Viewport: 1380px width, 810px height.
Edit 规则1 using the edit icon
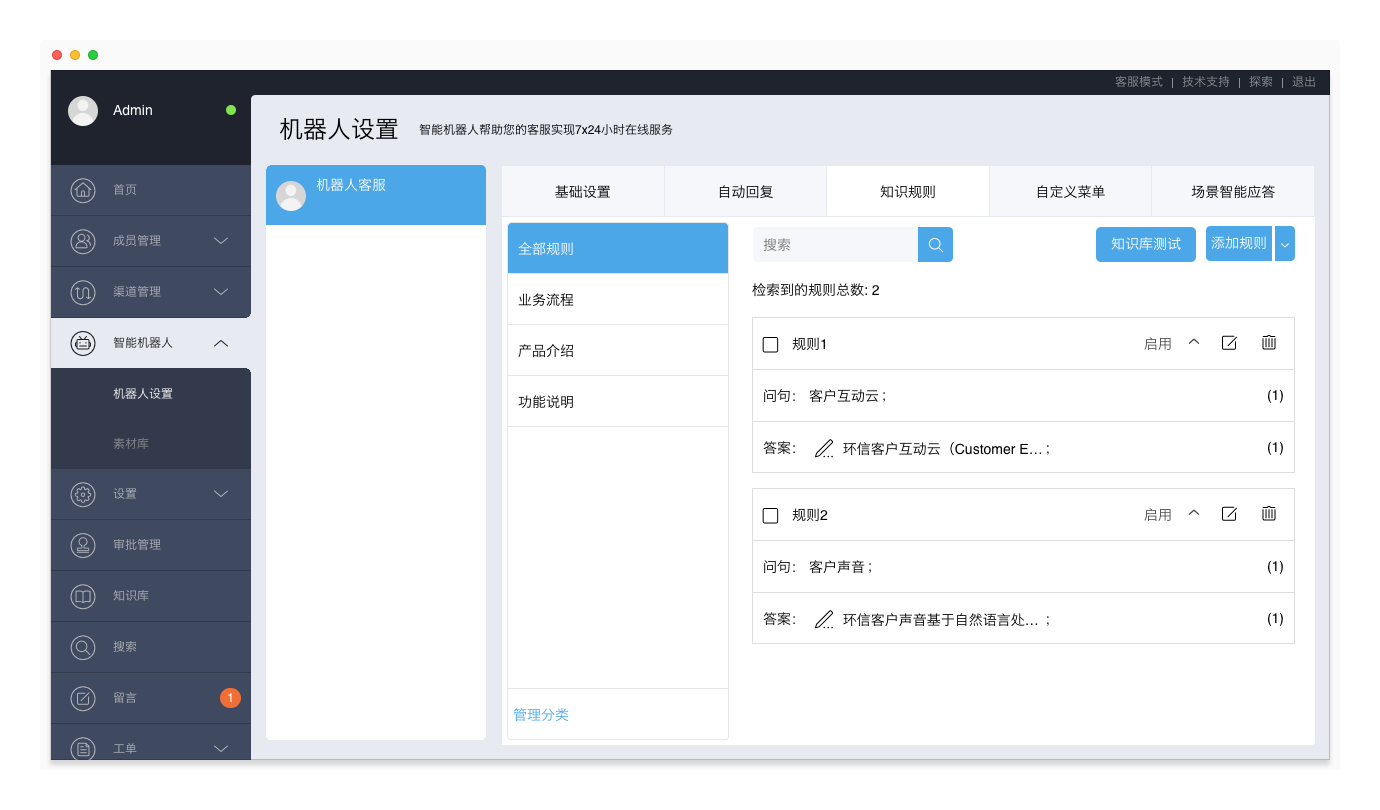click(x=1229, y=343)
